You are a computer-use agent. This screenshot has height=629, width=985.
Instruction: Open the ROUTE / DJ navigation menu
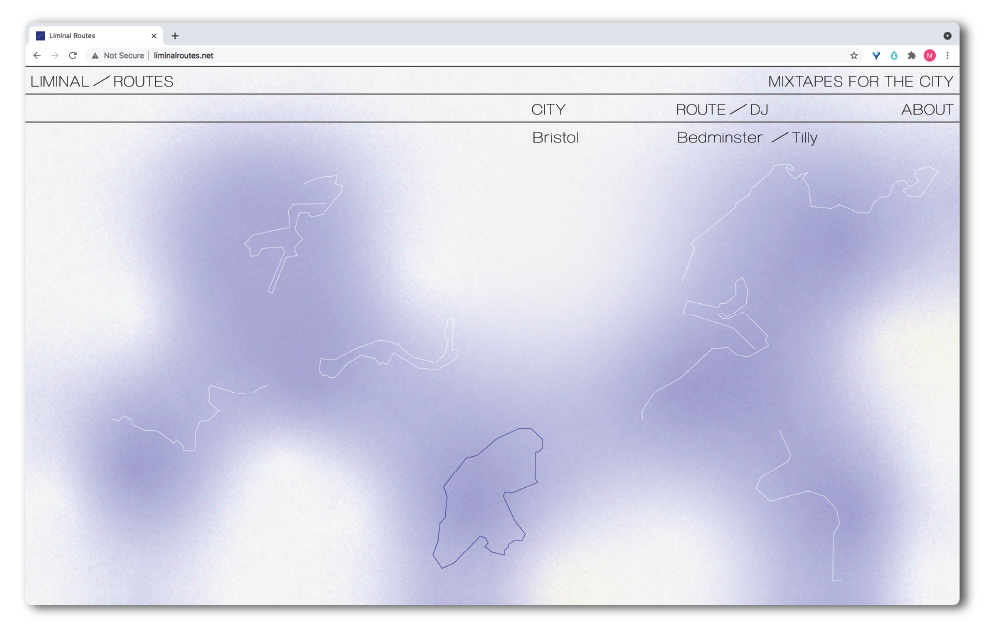tap(722, 110)
